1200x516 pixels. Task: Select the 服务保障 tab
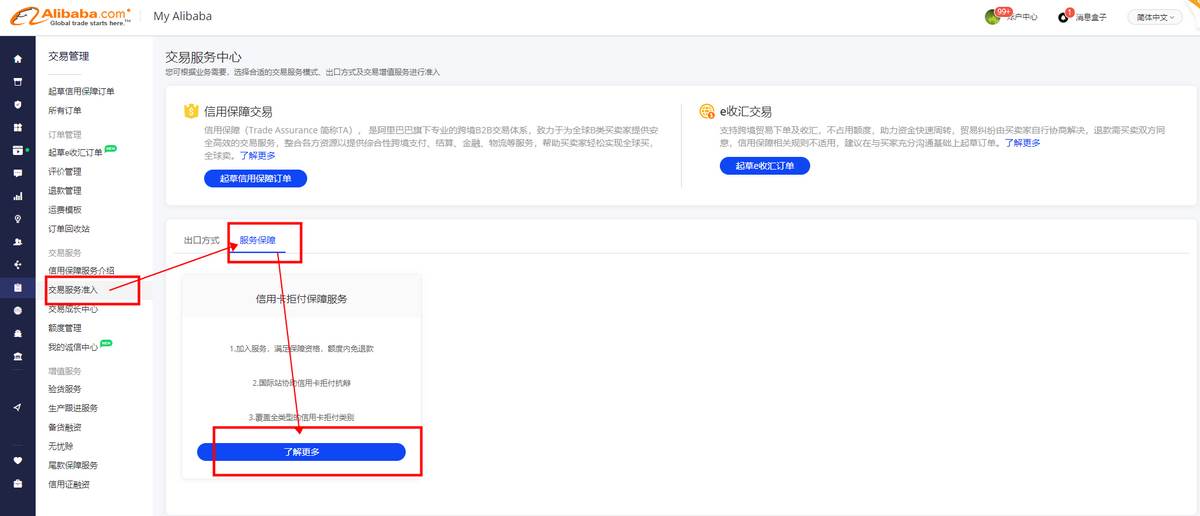(257, 241)
